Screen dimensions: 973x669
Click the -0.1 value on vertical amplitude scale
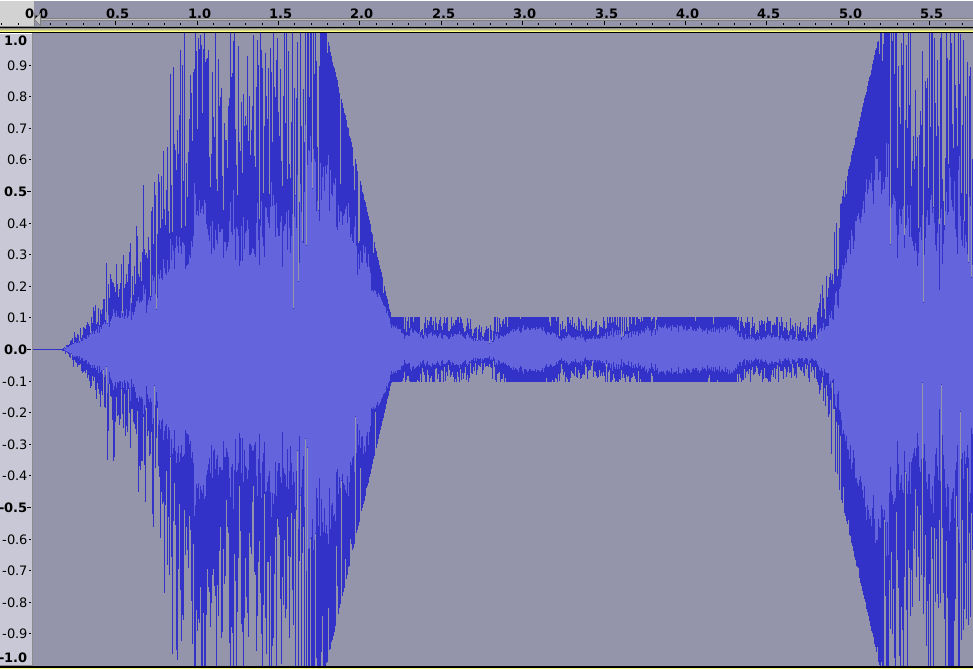point(15,381)
